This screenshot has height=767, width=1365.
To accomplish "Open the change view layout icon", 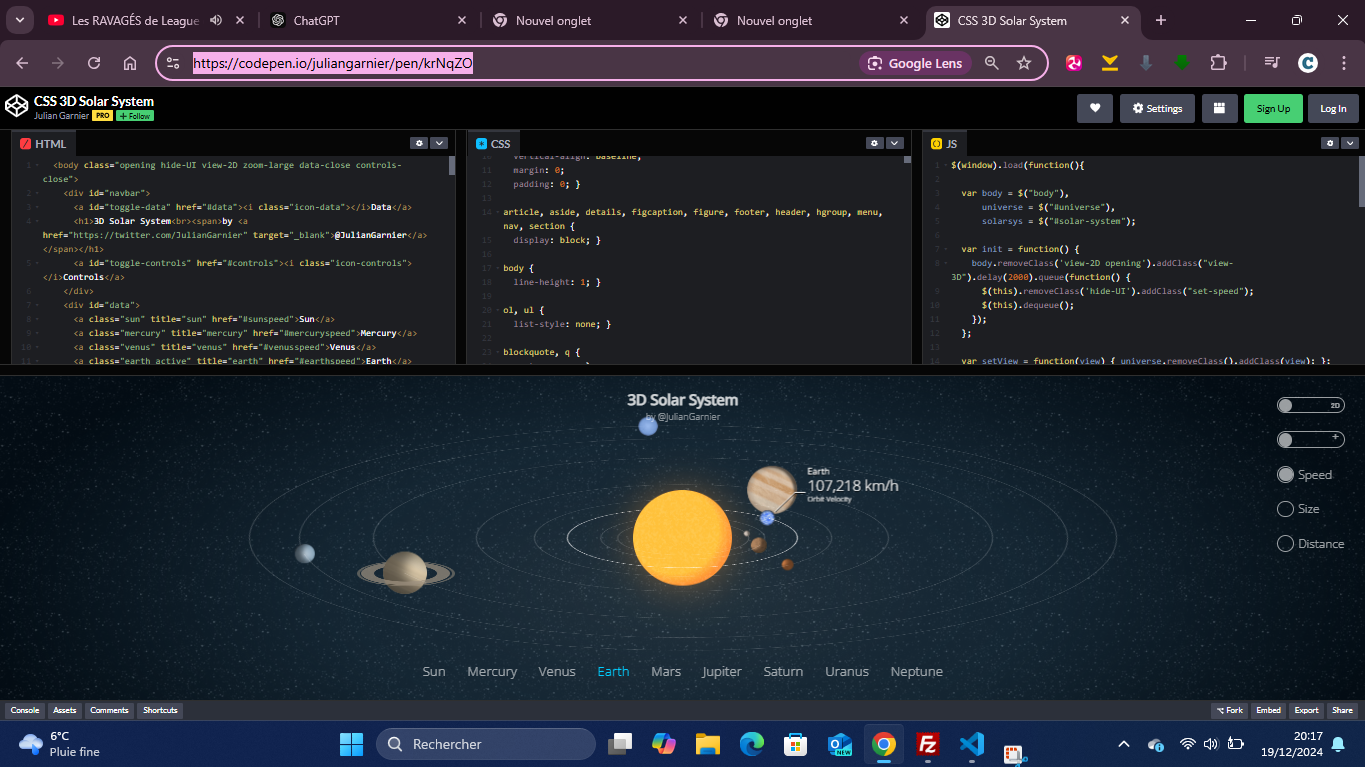I will 1219,108.
